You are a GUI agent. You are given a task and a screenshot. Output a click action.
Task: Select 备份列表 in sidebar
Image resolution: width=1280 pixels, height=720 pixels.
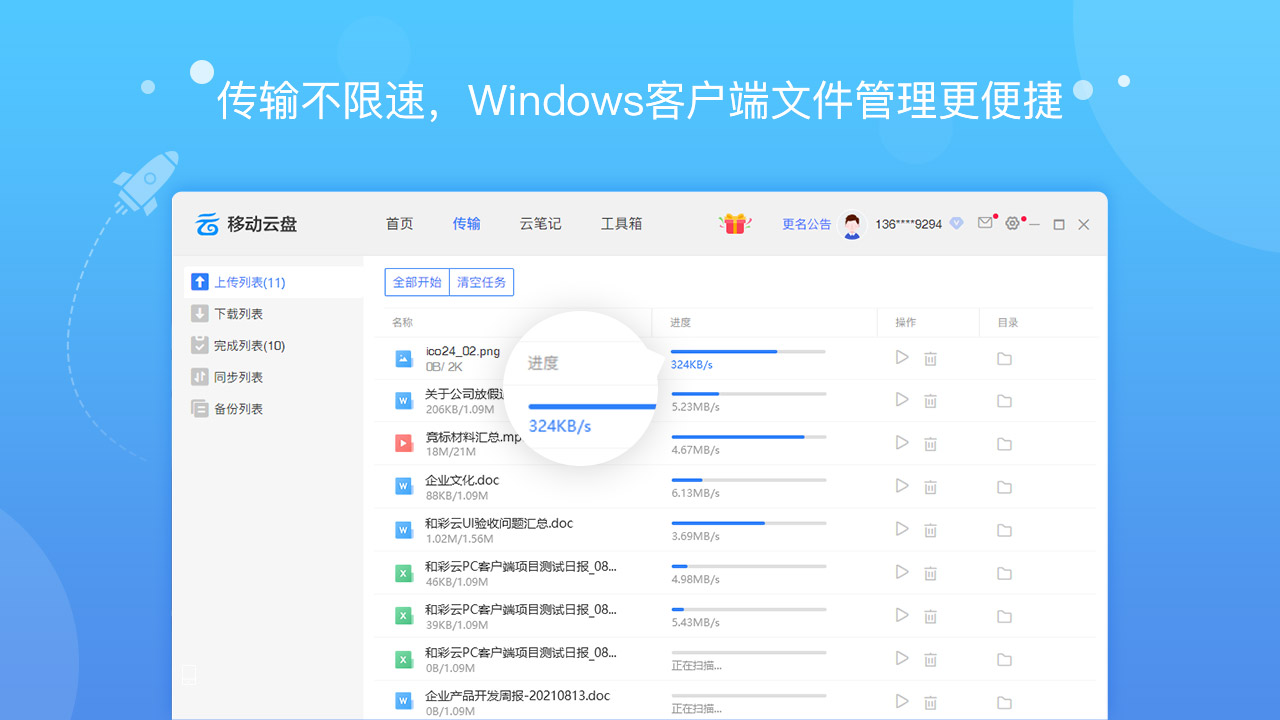(274, 409)
